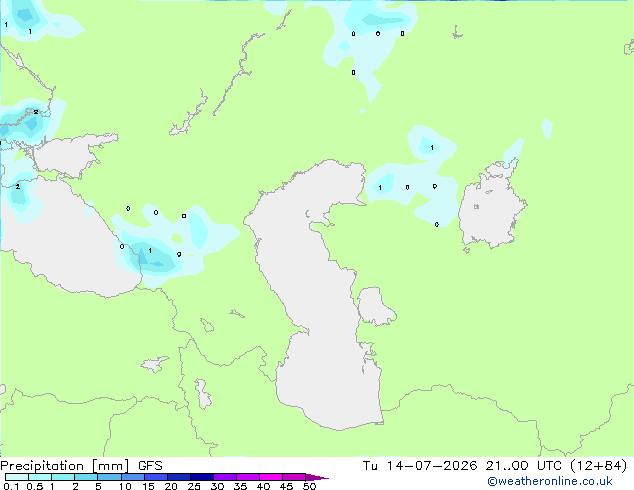Open the weatheronline.co.uk link
Screen dimensions: 634x490
pyautogui.click(x=550, y=481)
